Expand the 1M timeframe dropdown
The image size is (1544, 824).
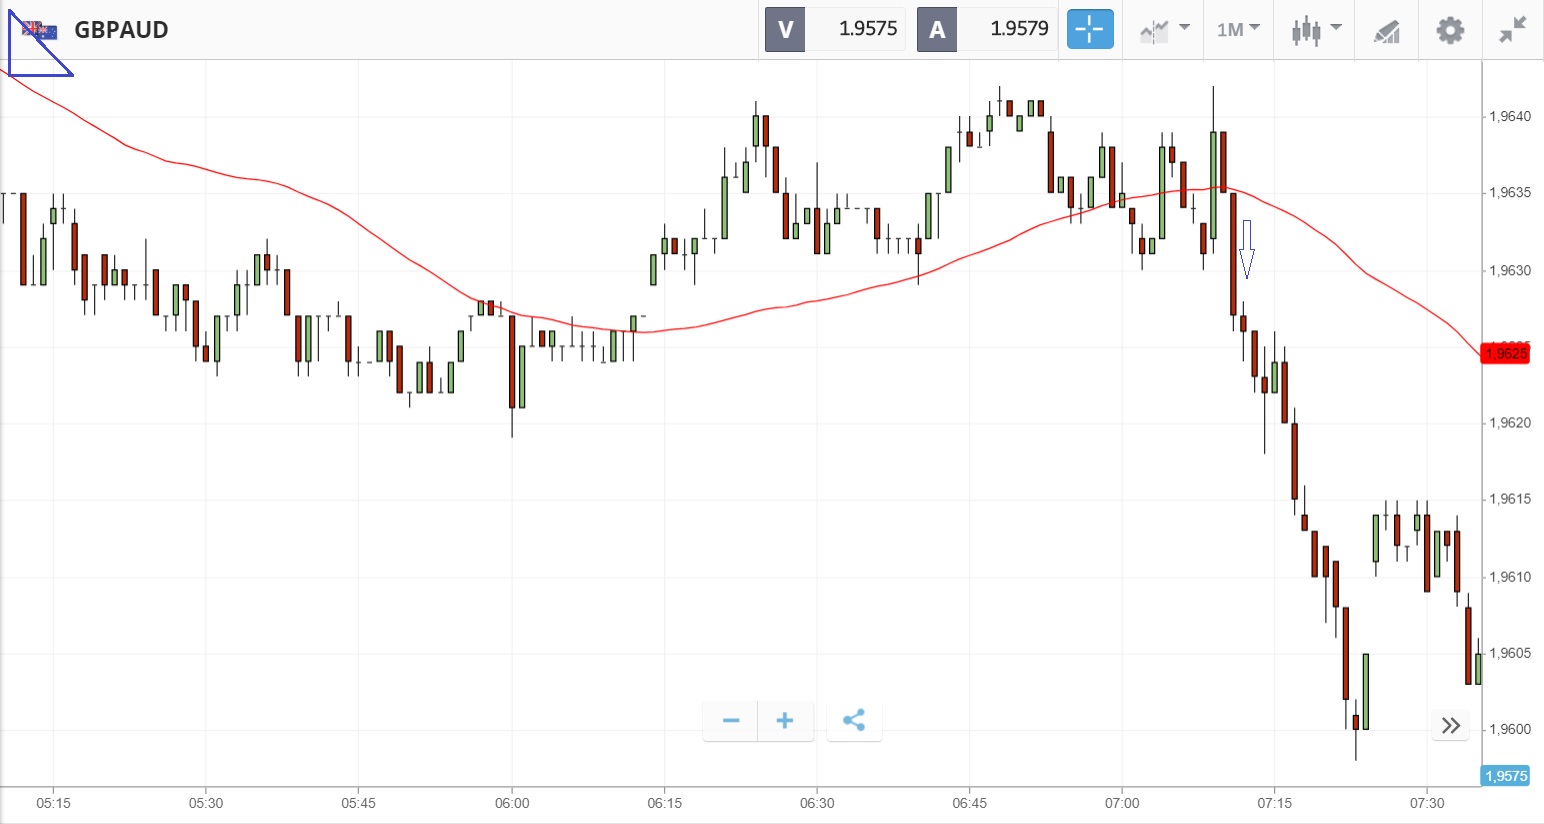pos(1238,30)
